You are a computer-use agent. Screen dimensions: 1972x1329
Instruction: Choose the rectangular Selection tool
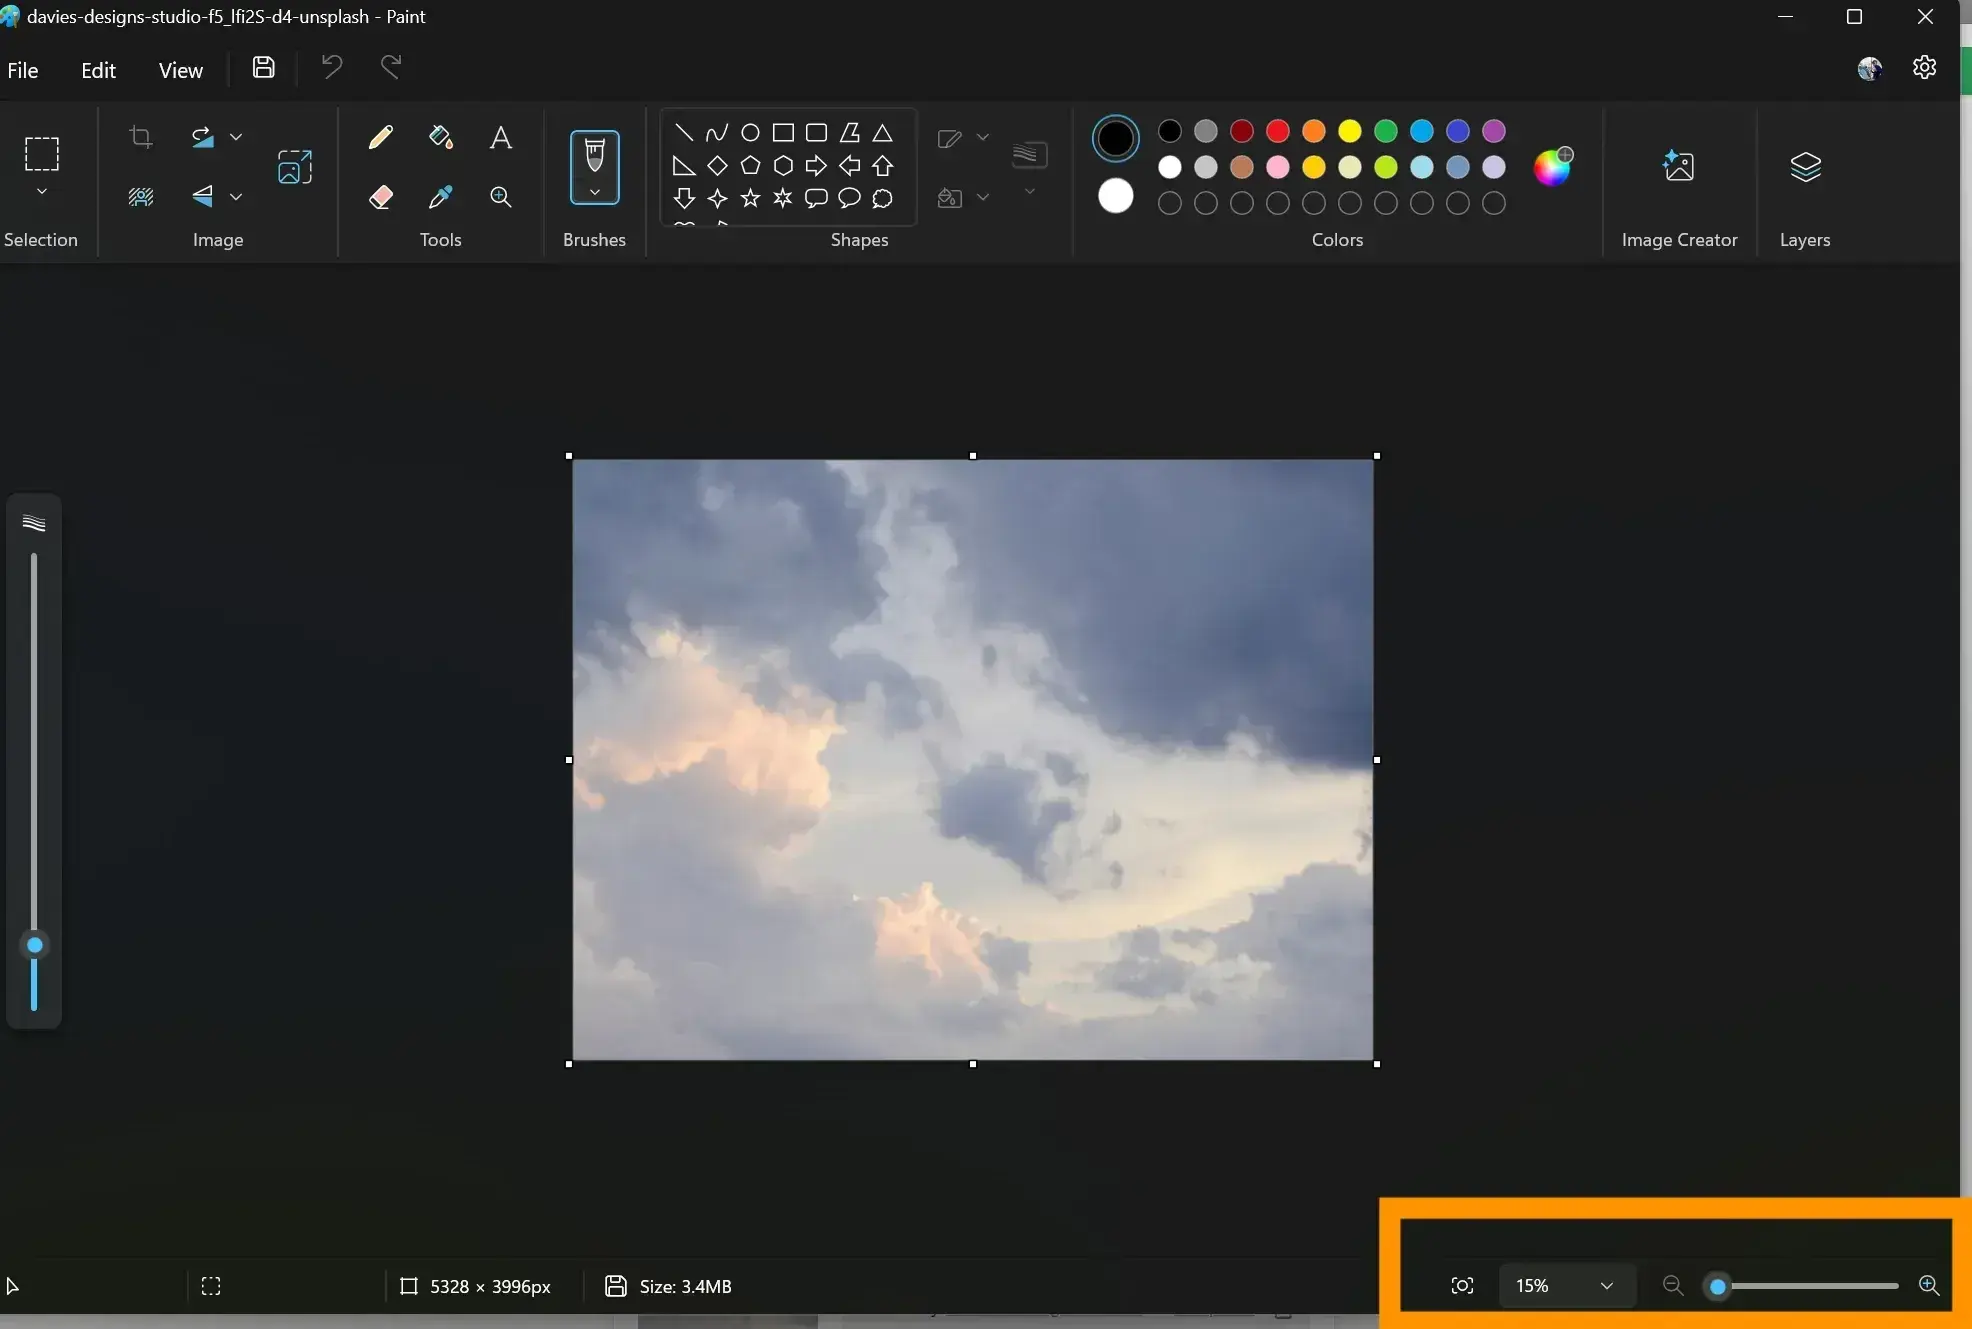[x=42, y=154]
